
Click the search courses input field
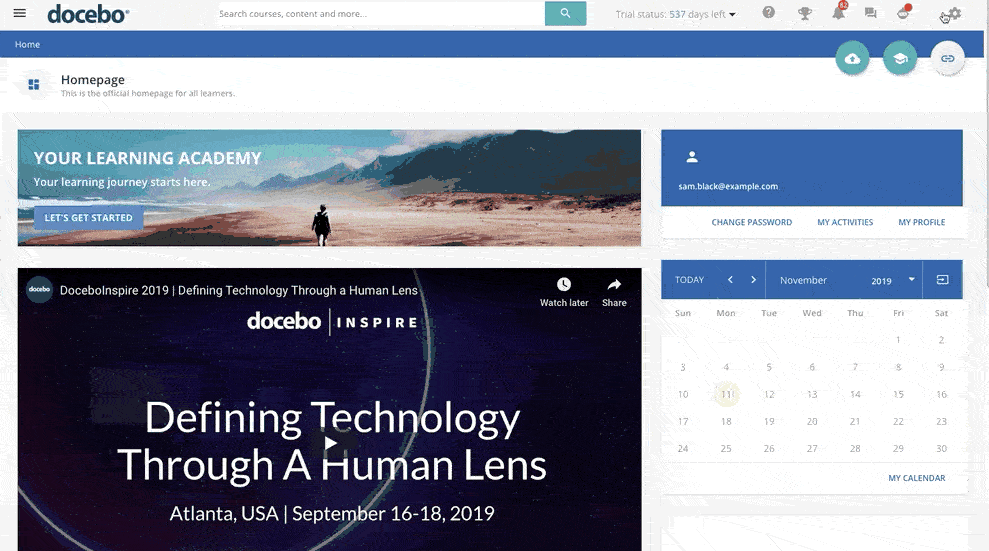click(x=380, y=14)
